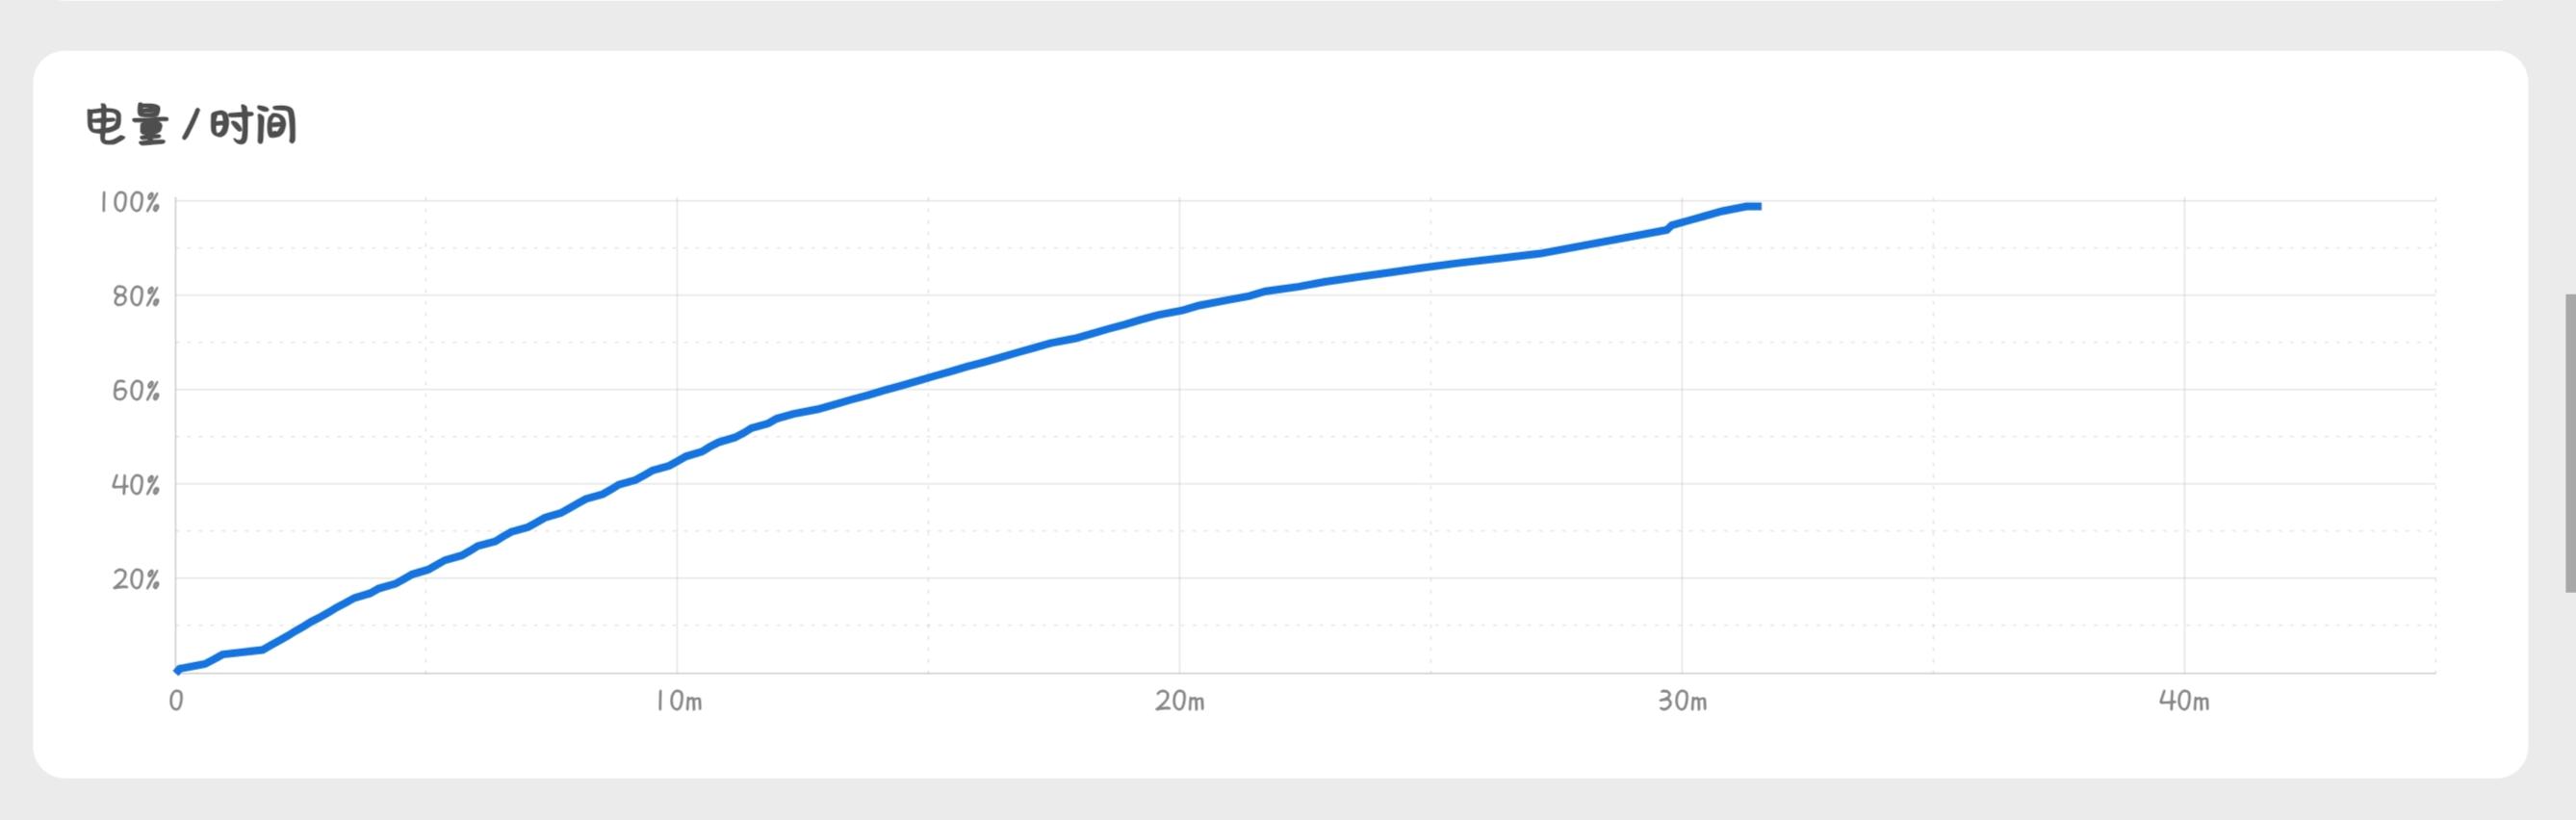Image resolution: width=2576 pixels, height=820 pixels.
Task: Click the 40m gridline at the 60% line
Action: (x=2184, y=390)
